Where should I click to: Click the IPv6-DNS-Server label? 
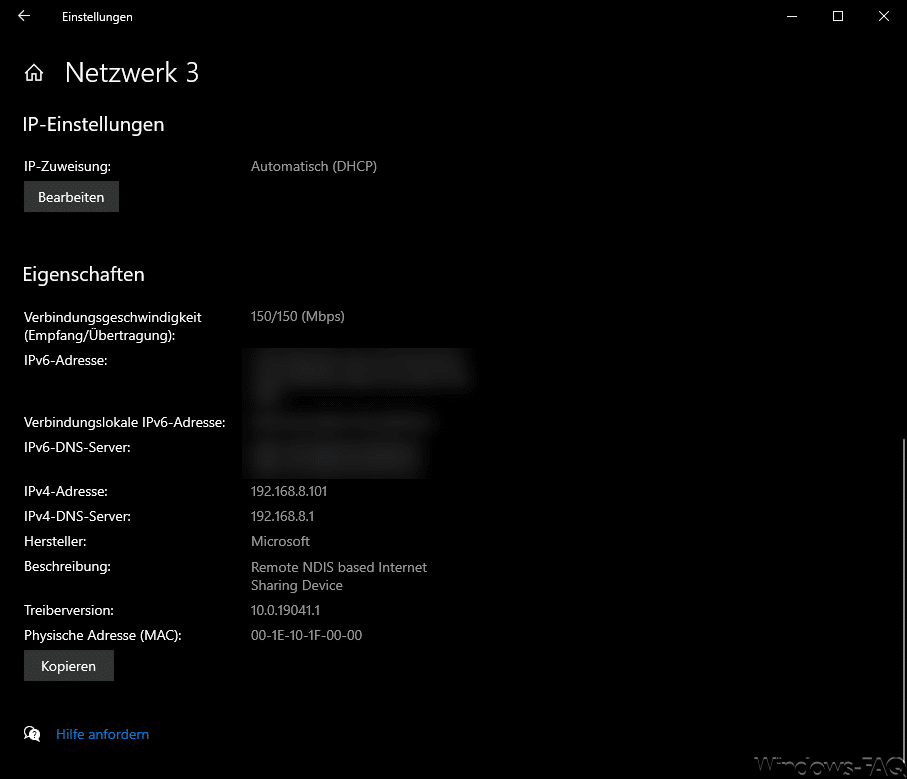[77, 447]
